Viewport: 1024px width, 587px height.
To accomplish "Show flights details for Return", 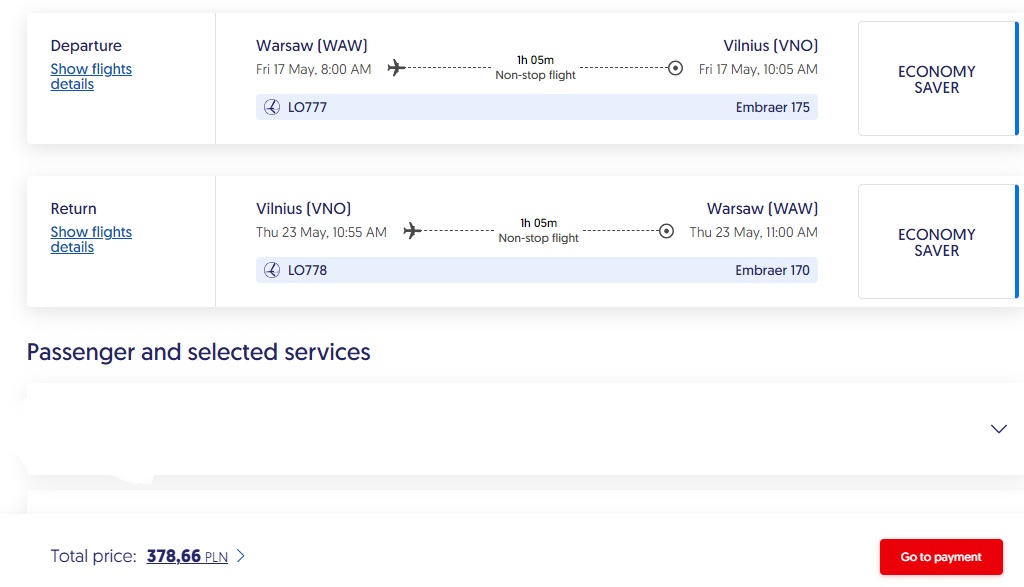I will (x=90, y=240).
